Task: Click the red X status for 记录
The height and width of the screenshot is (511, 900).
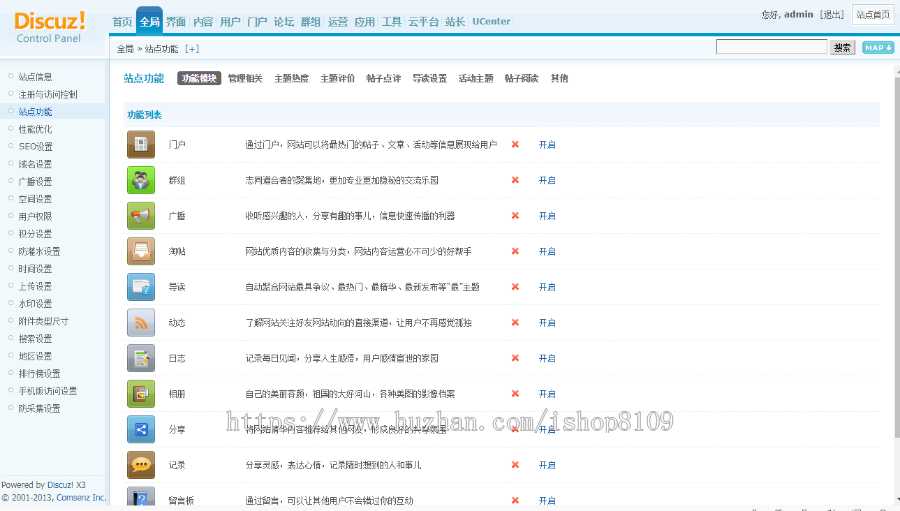Action: [x=515, y=465]
